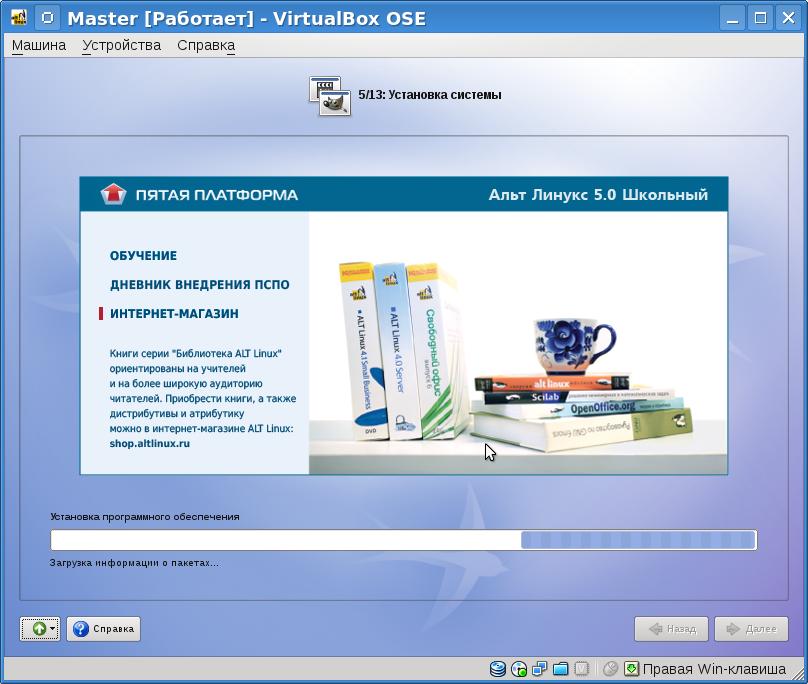Click the installer step icon beside 5/13
808x684 pixels.
[330, 95]
